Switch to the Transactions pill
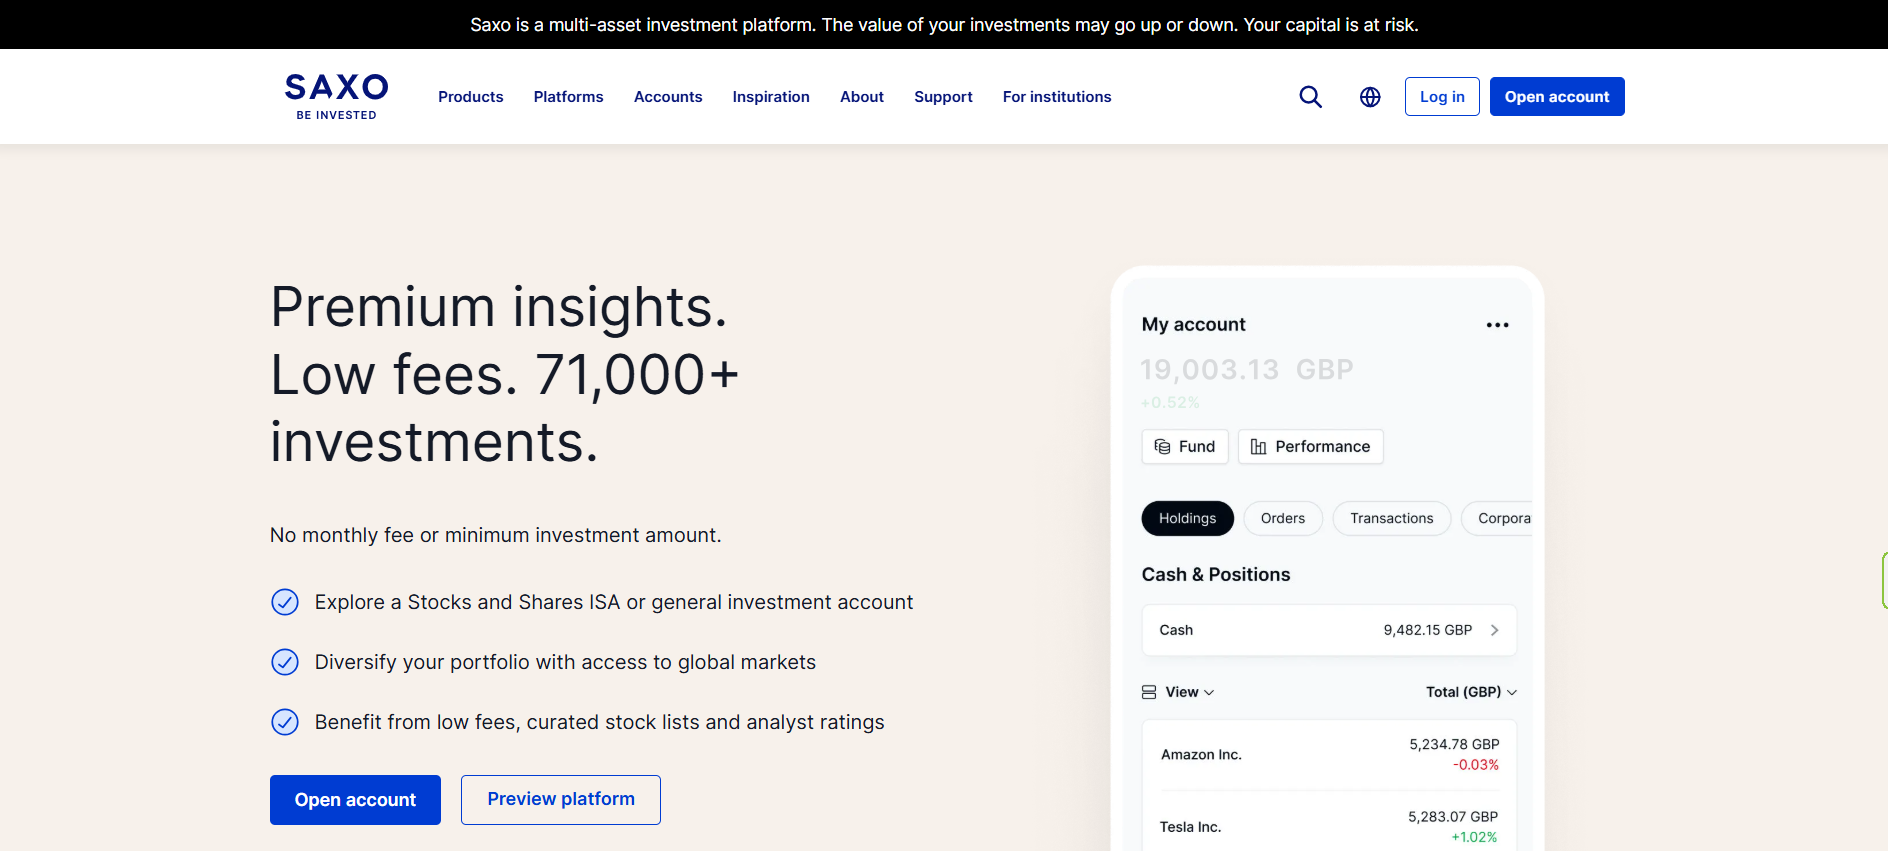Image resolution: width=1888 pixels, height=851 pixels. (1391, 518)
